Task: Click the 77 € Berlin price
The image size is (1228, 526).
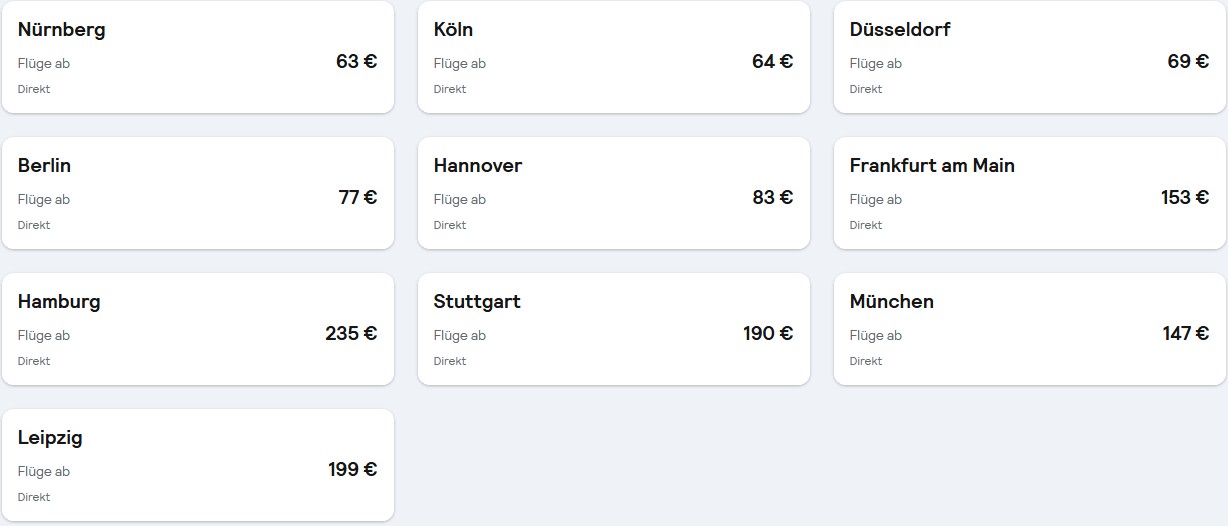Action: pos(357,198)
